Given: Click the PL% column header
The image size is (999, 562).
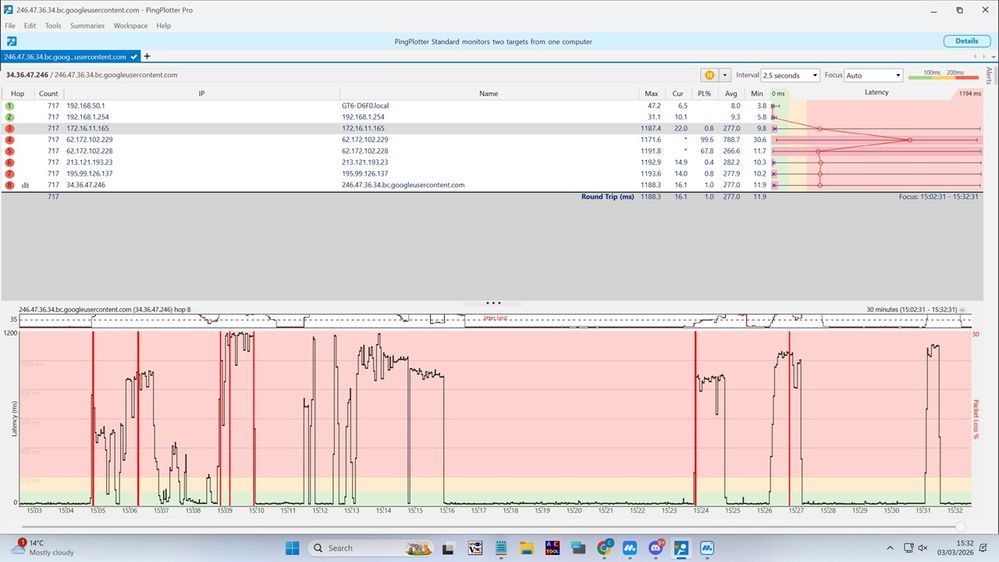Looking at the screenshot, I should (x=704, y=94).
